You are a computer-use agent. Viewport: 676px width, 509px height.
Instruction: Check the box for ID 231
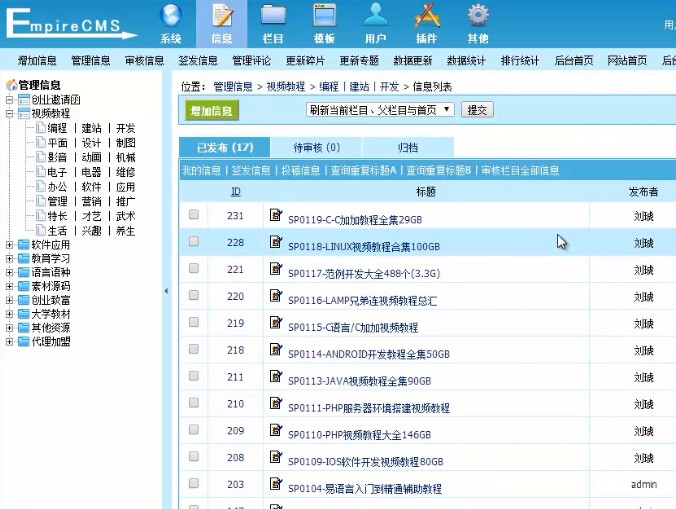194,214
